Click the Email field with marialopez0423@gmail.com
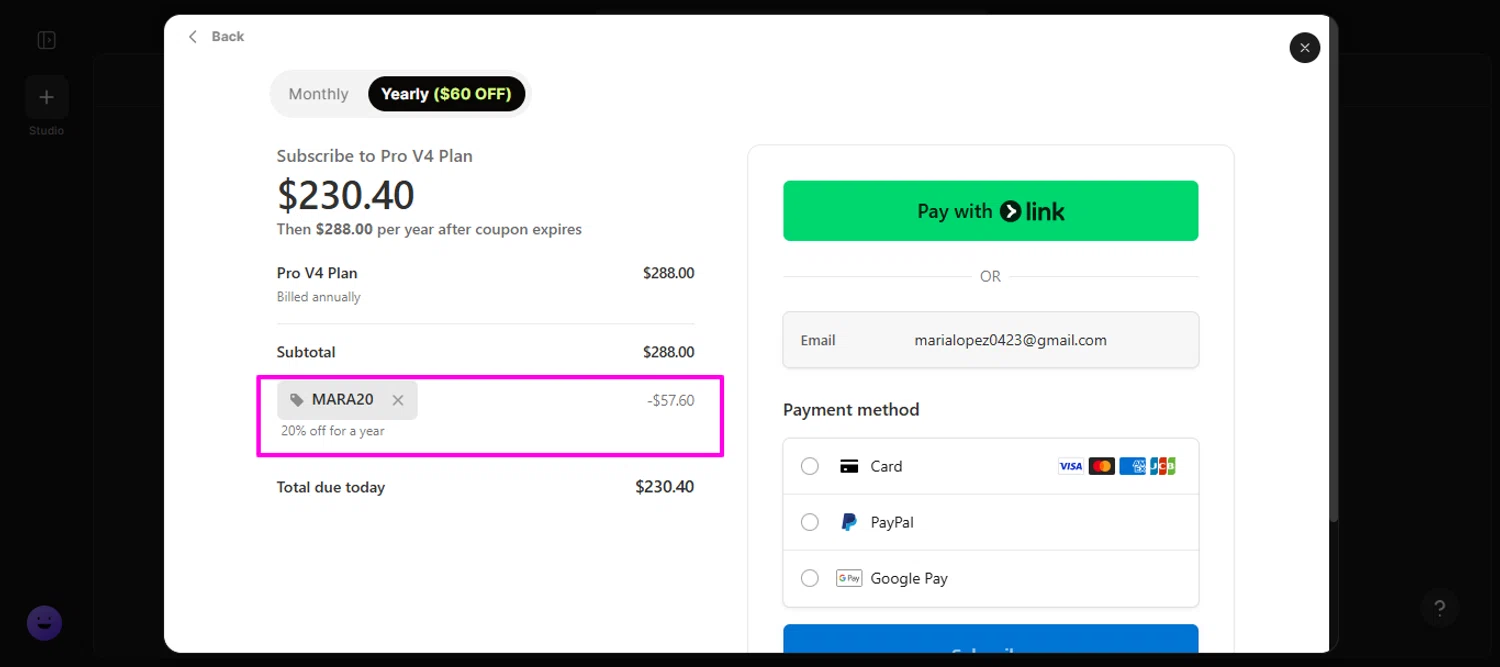The image size is (1500, 667). tap(990, 340)
